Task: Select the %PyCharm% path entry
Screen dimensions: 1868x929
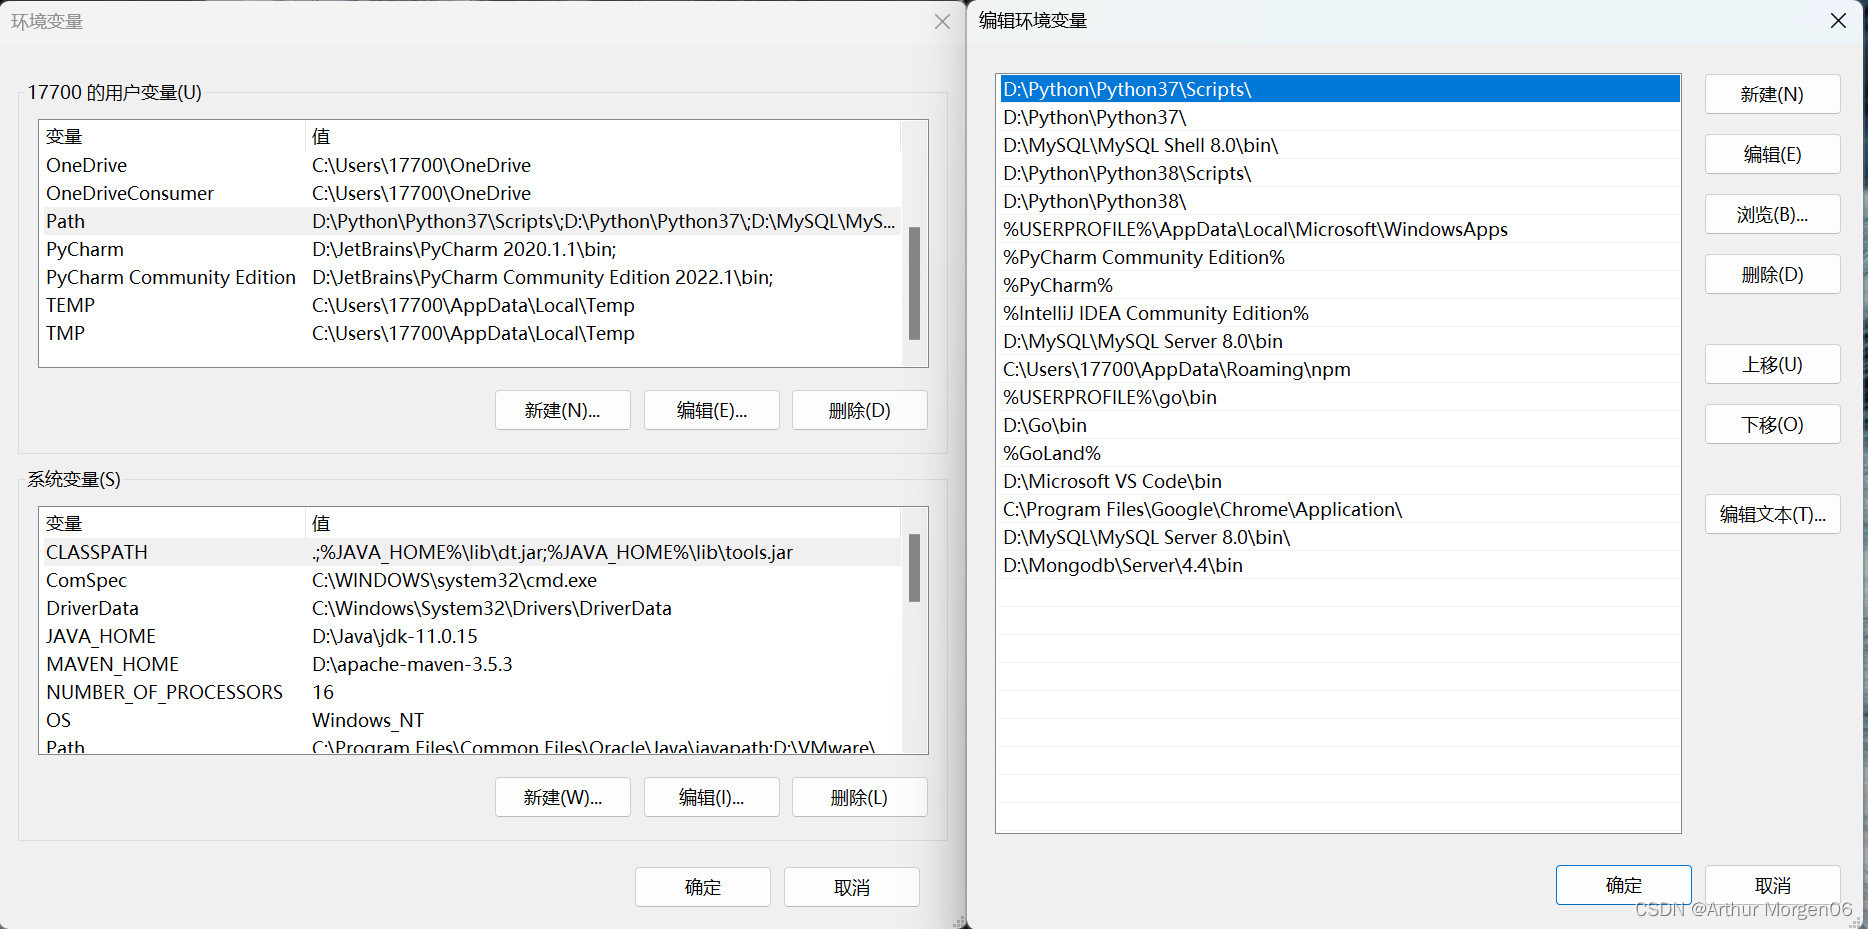Action: coord(1339,285)
